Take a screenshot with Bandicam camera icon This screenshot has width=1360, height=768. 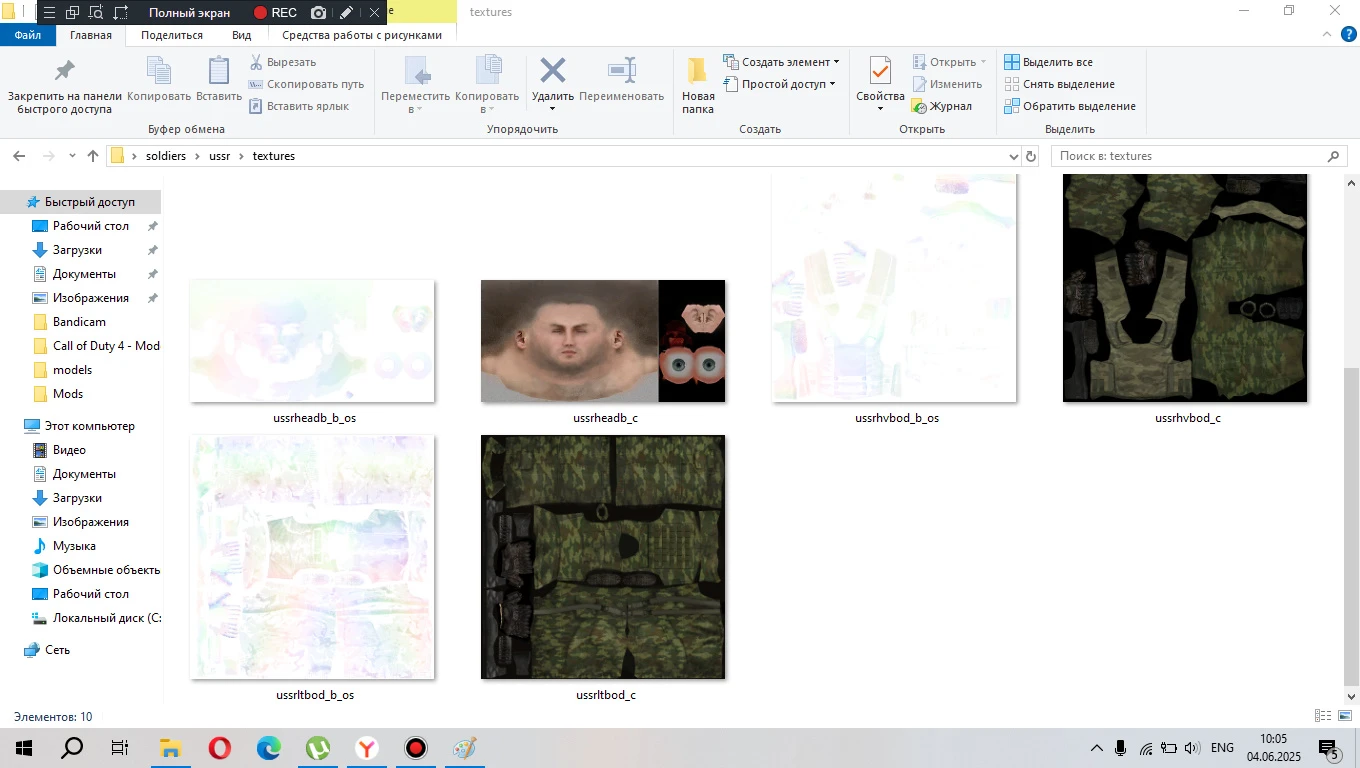pyautogui.click(x=318, y=13)
